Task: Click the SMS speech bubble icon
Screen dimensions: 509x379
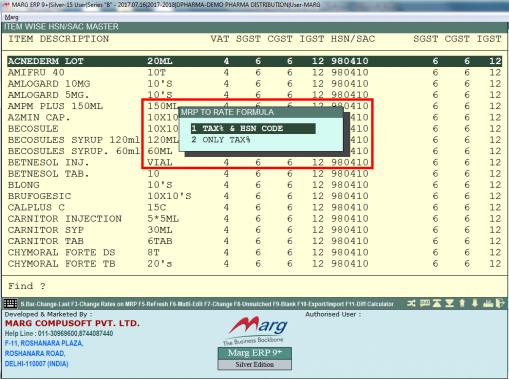Action: (x=425, y=303)
